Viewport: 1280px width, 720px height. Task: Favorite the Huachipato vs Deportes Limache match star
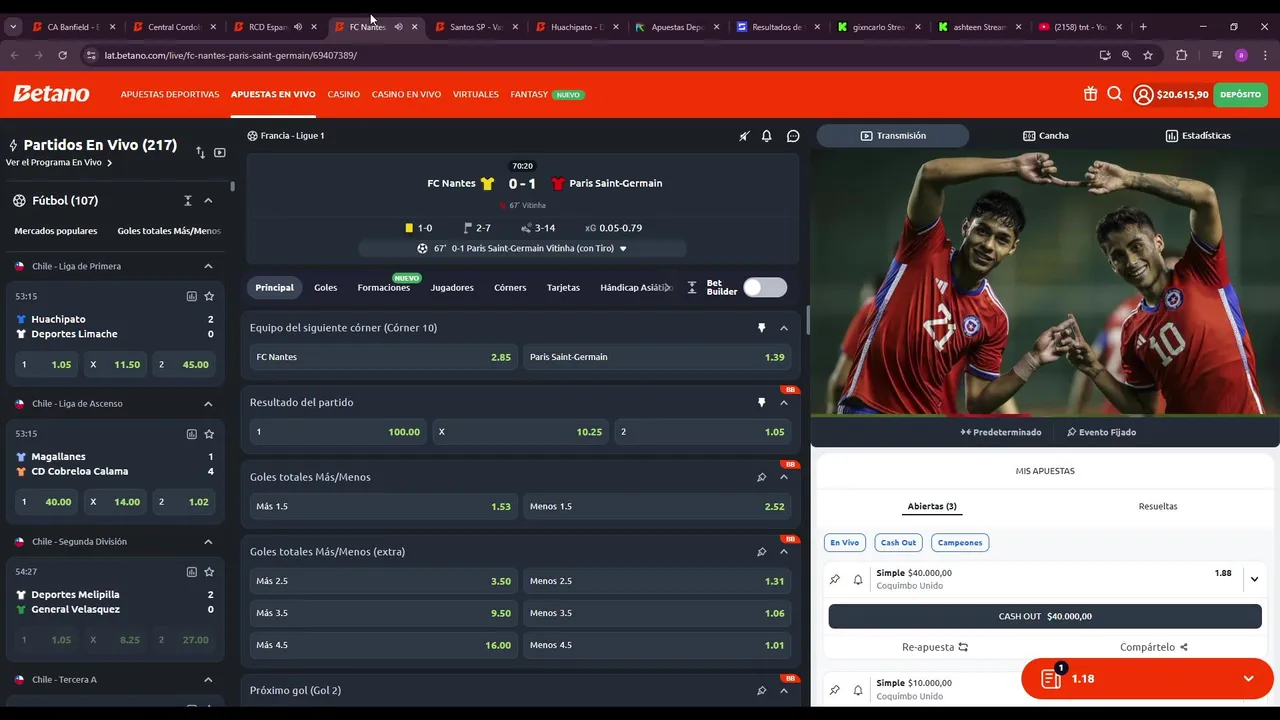click(209, 296)
